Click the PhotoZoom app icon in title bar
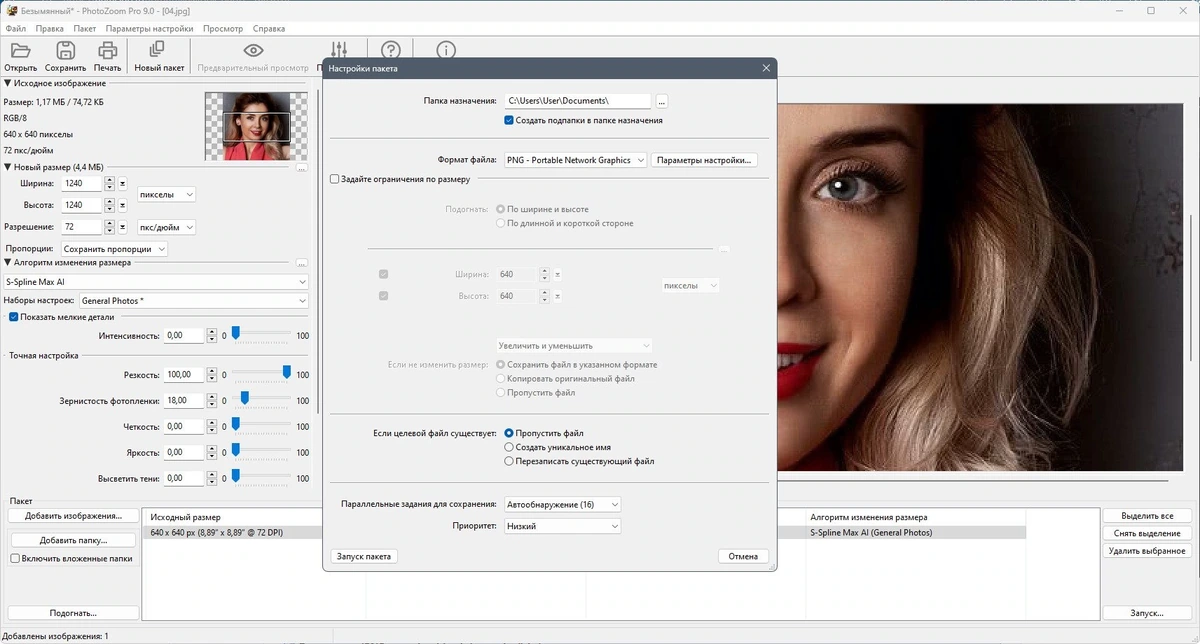This screenshot has height=644, width=1200. point(12,10)
